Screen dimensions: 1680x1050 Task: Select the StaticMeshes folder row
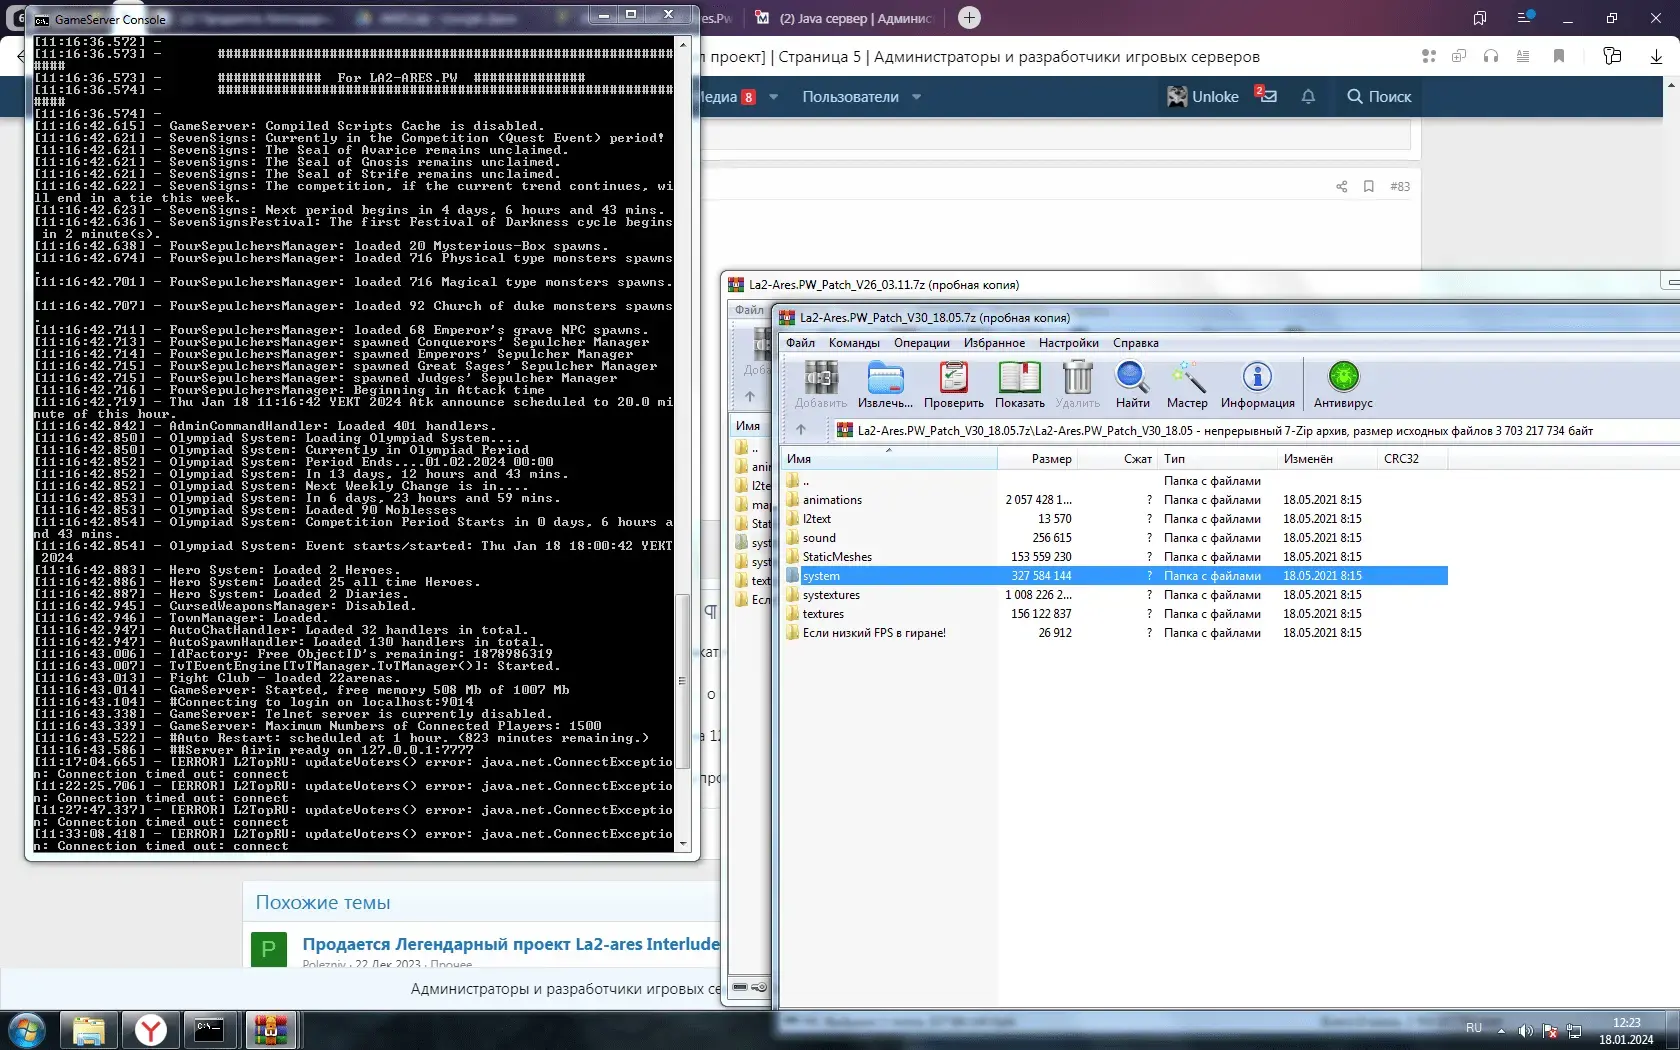[1114, 557]
